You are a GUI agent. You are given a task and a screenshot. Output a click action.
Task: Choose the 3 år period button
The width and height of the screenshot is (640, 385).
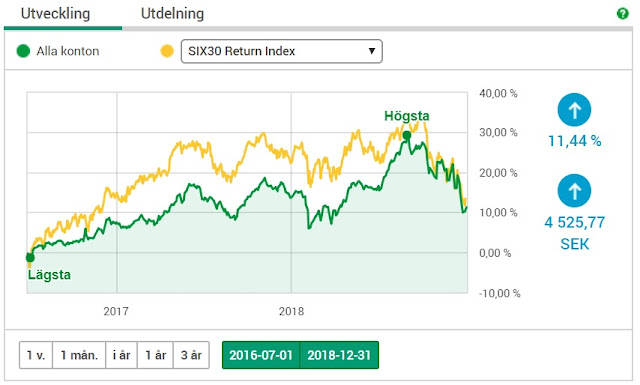191,355
